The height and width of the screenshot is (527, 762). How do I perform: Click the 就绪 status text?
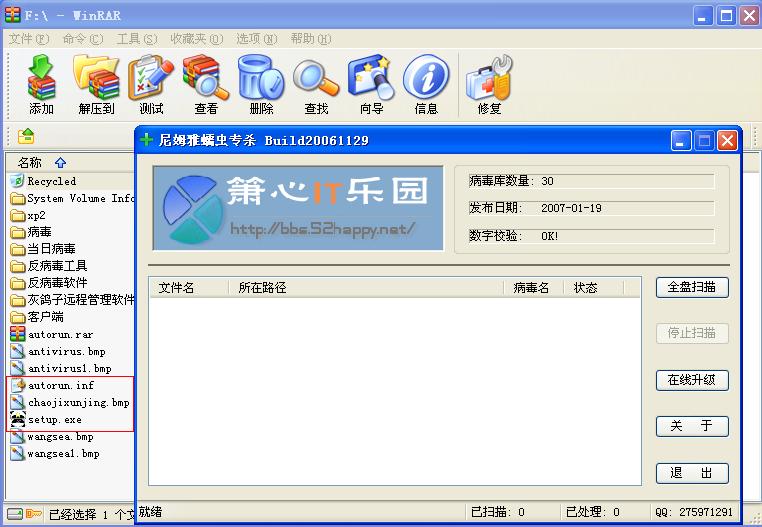point(150,512)
